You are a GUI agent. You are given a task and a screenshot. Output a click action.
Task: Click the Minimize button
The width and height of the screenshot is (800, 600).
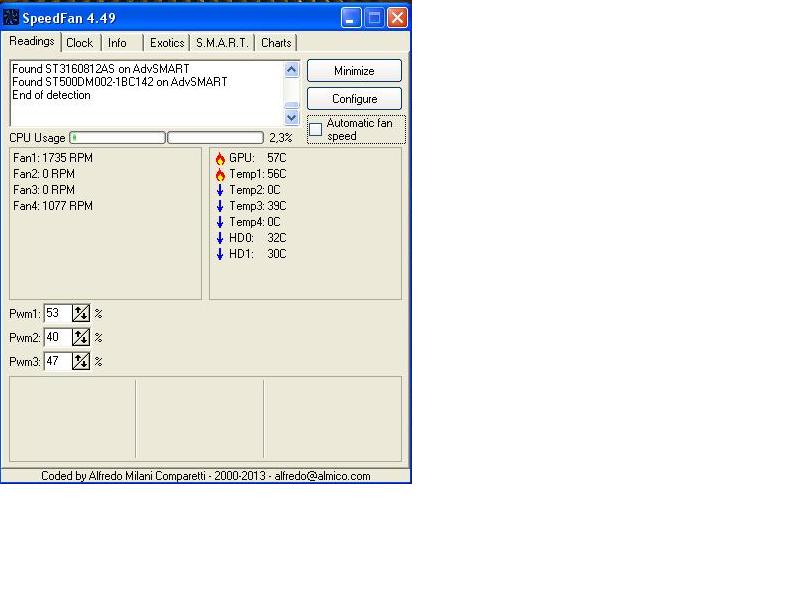coord(354,71)
